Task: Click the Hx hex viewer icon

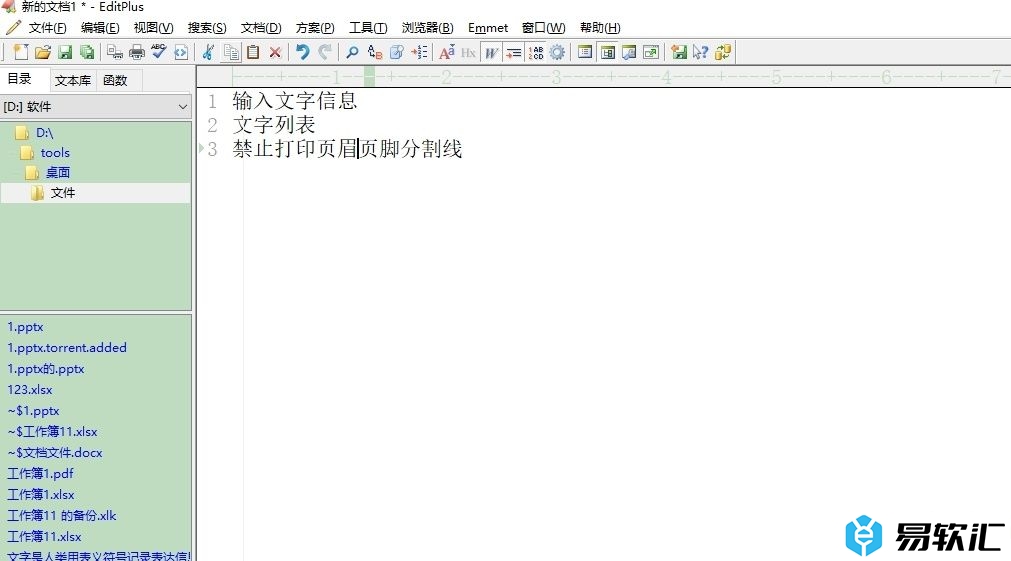Action: [469, 52]
